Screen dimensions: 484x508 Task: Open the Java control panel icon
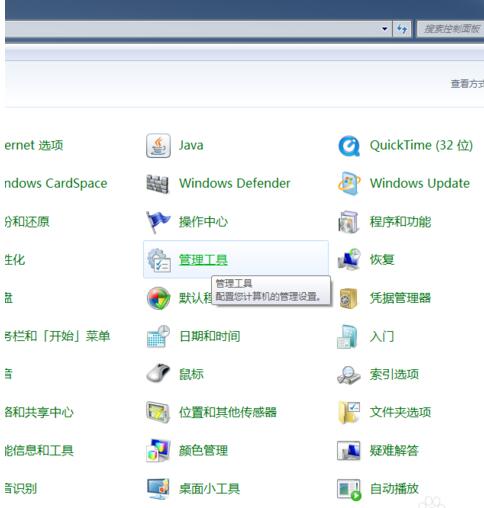(x=158, y=146)
